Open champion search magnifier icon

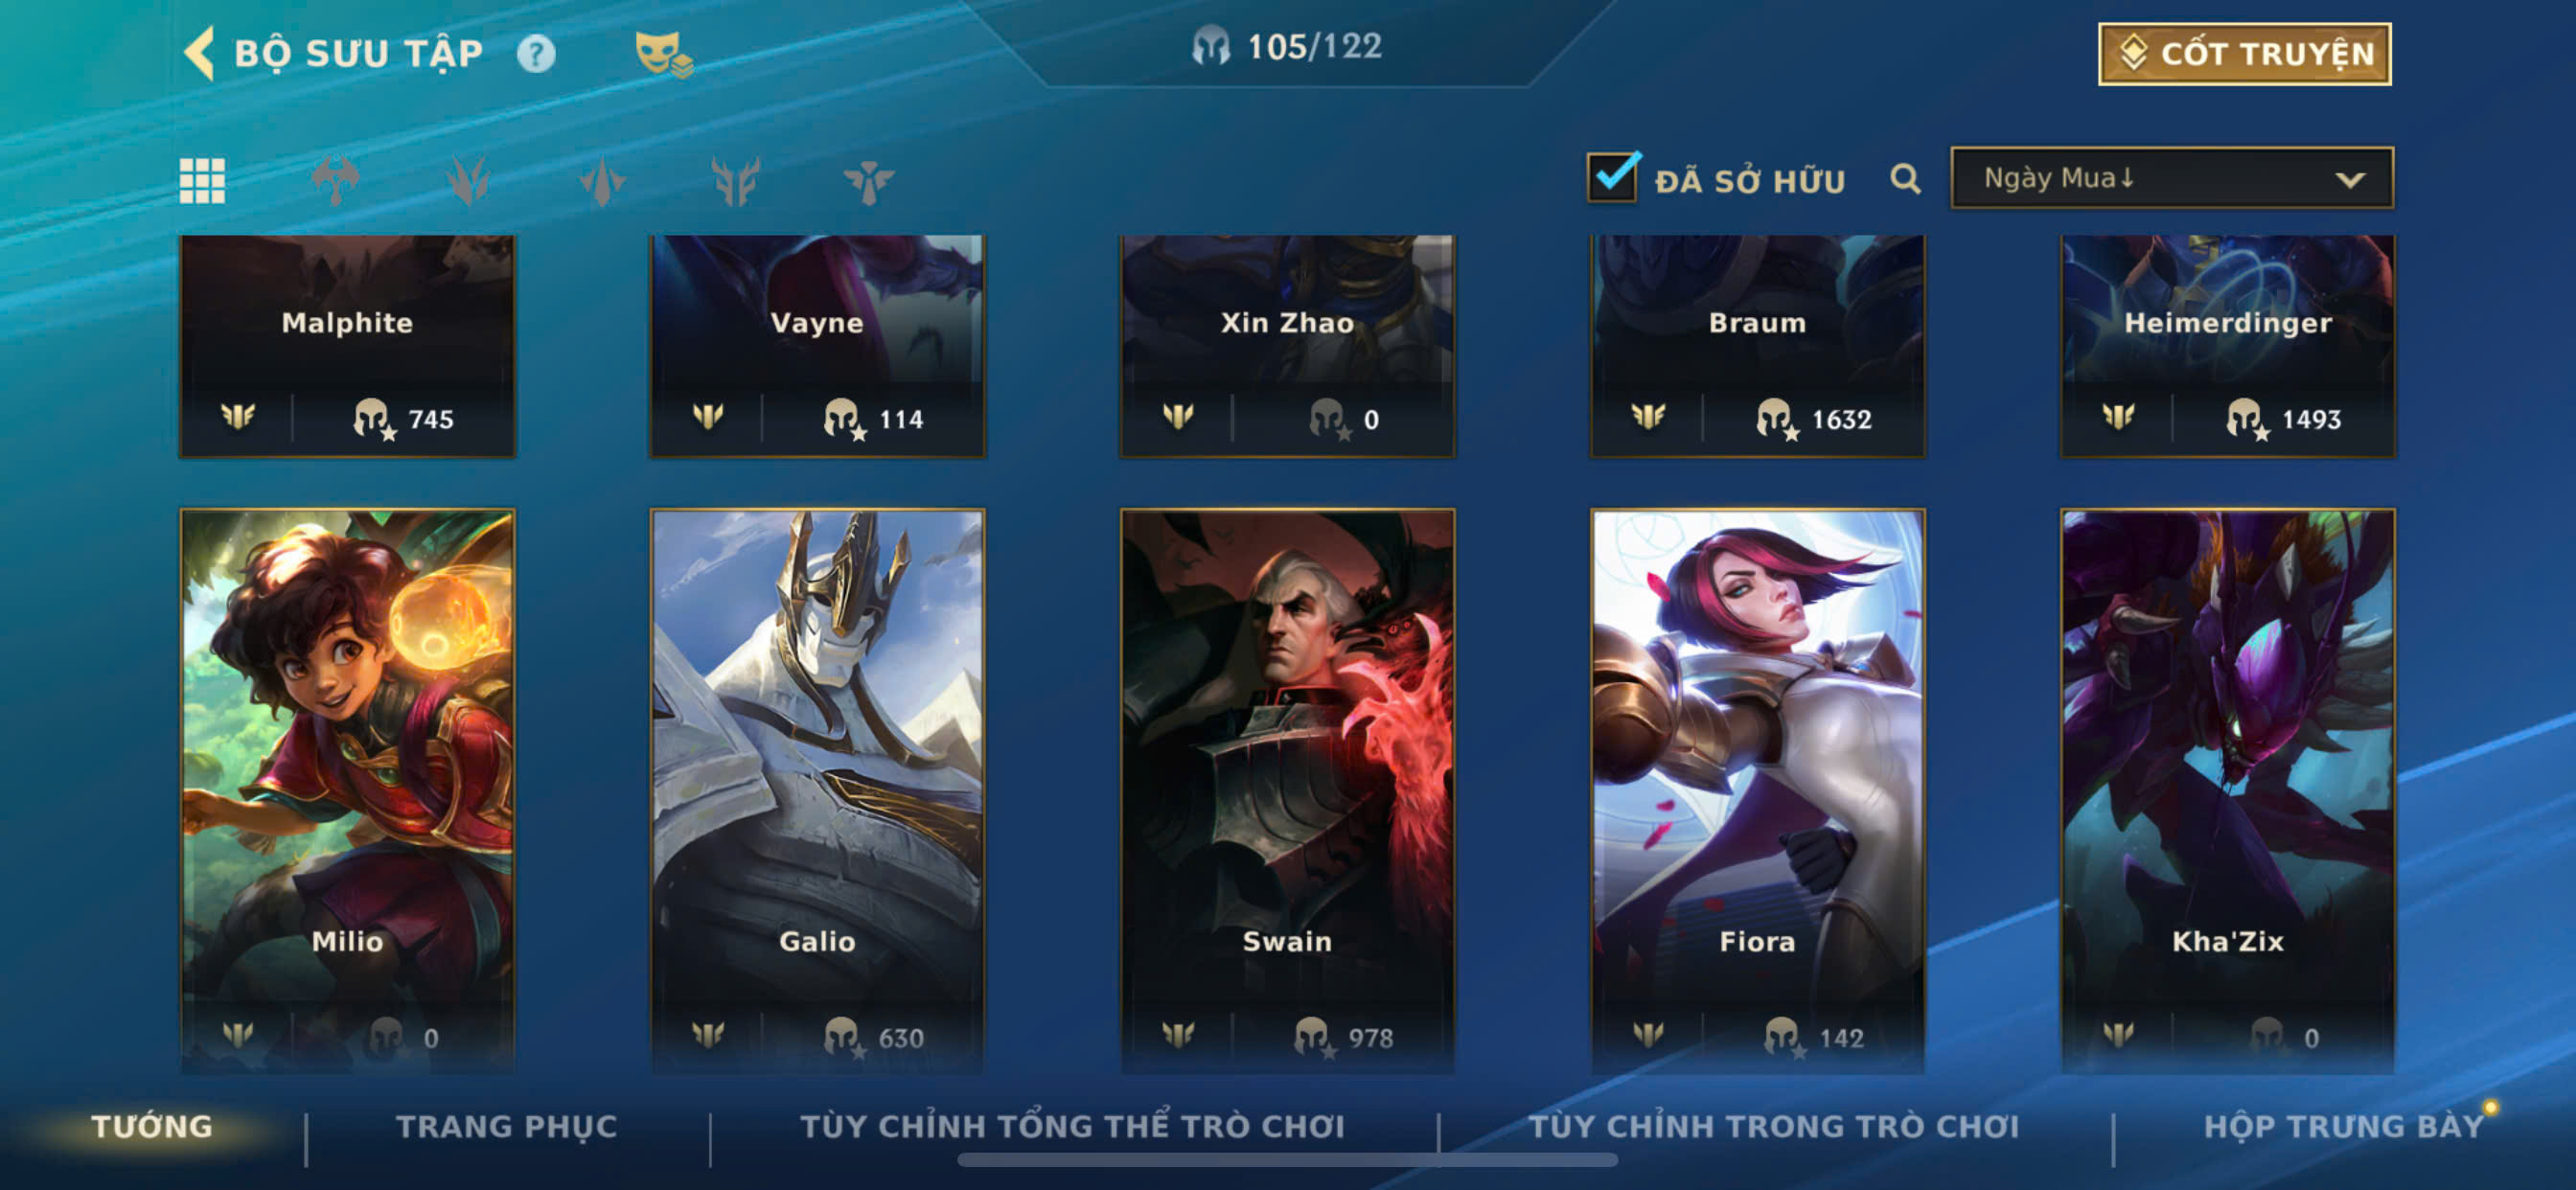(1905, 179)
